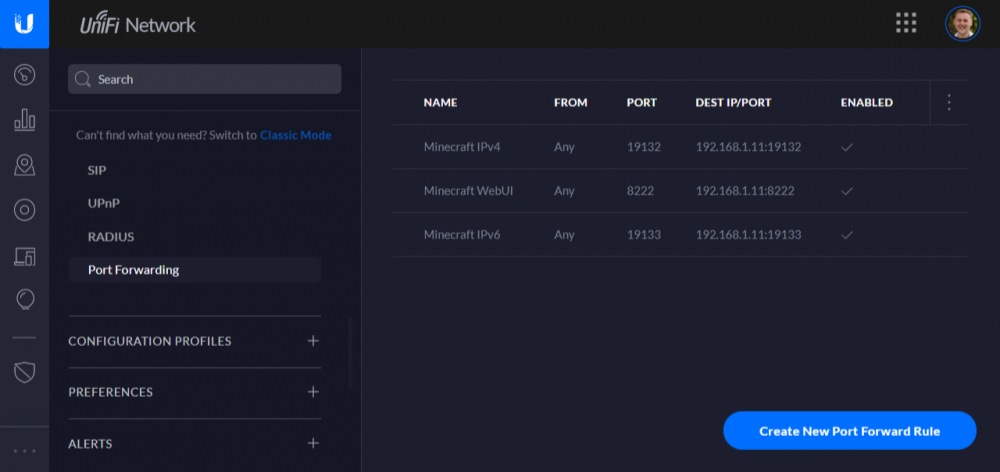
Task: Open the Minecraft WebUI rule
Action: 469,191
